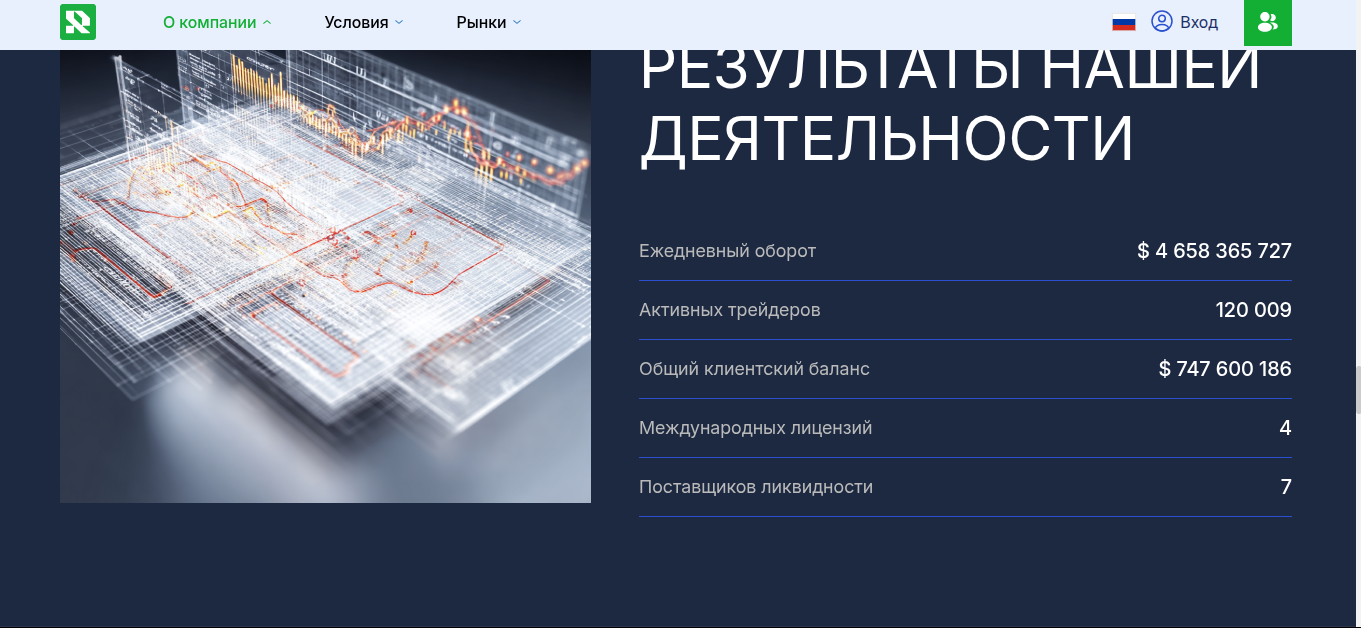The image size is (1361, 628).
Task: Expand the chevron next to Рынки
Action: pyautogui.click(x=517, y=22)
